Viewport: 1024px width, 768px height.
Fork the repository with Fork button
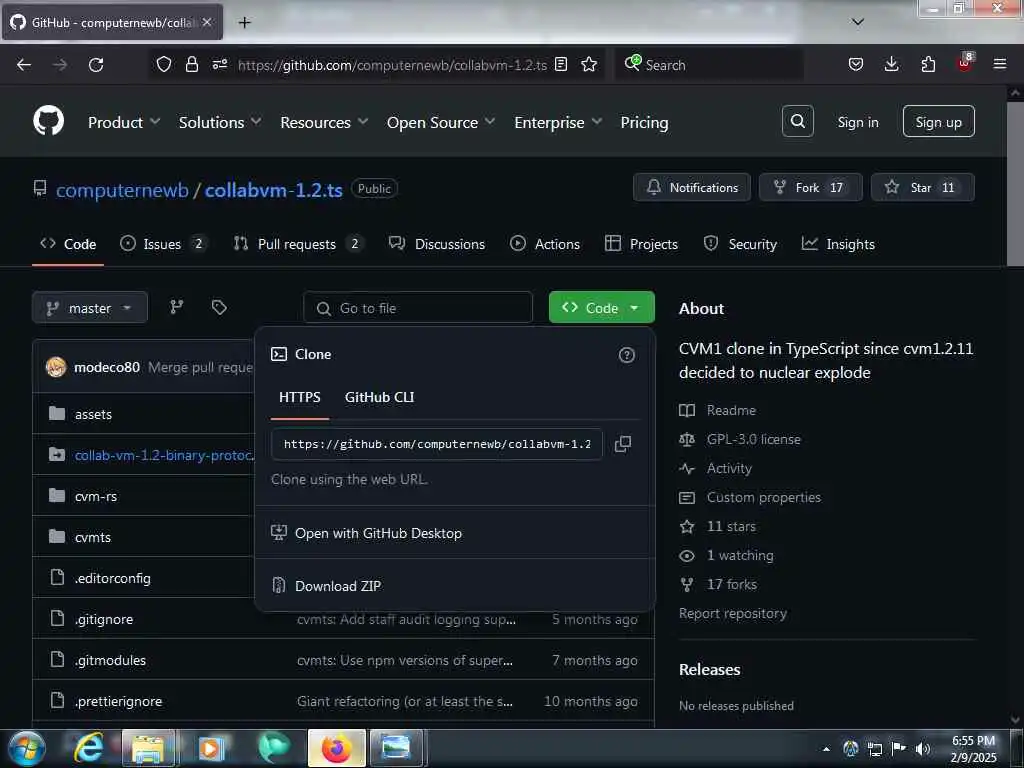click(810, 187)
